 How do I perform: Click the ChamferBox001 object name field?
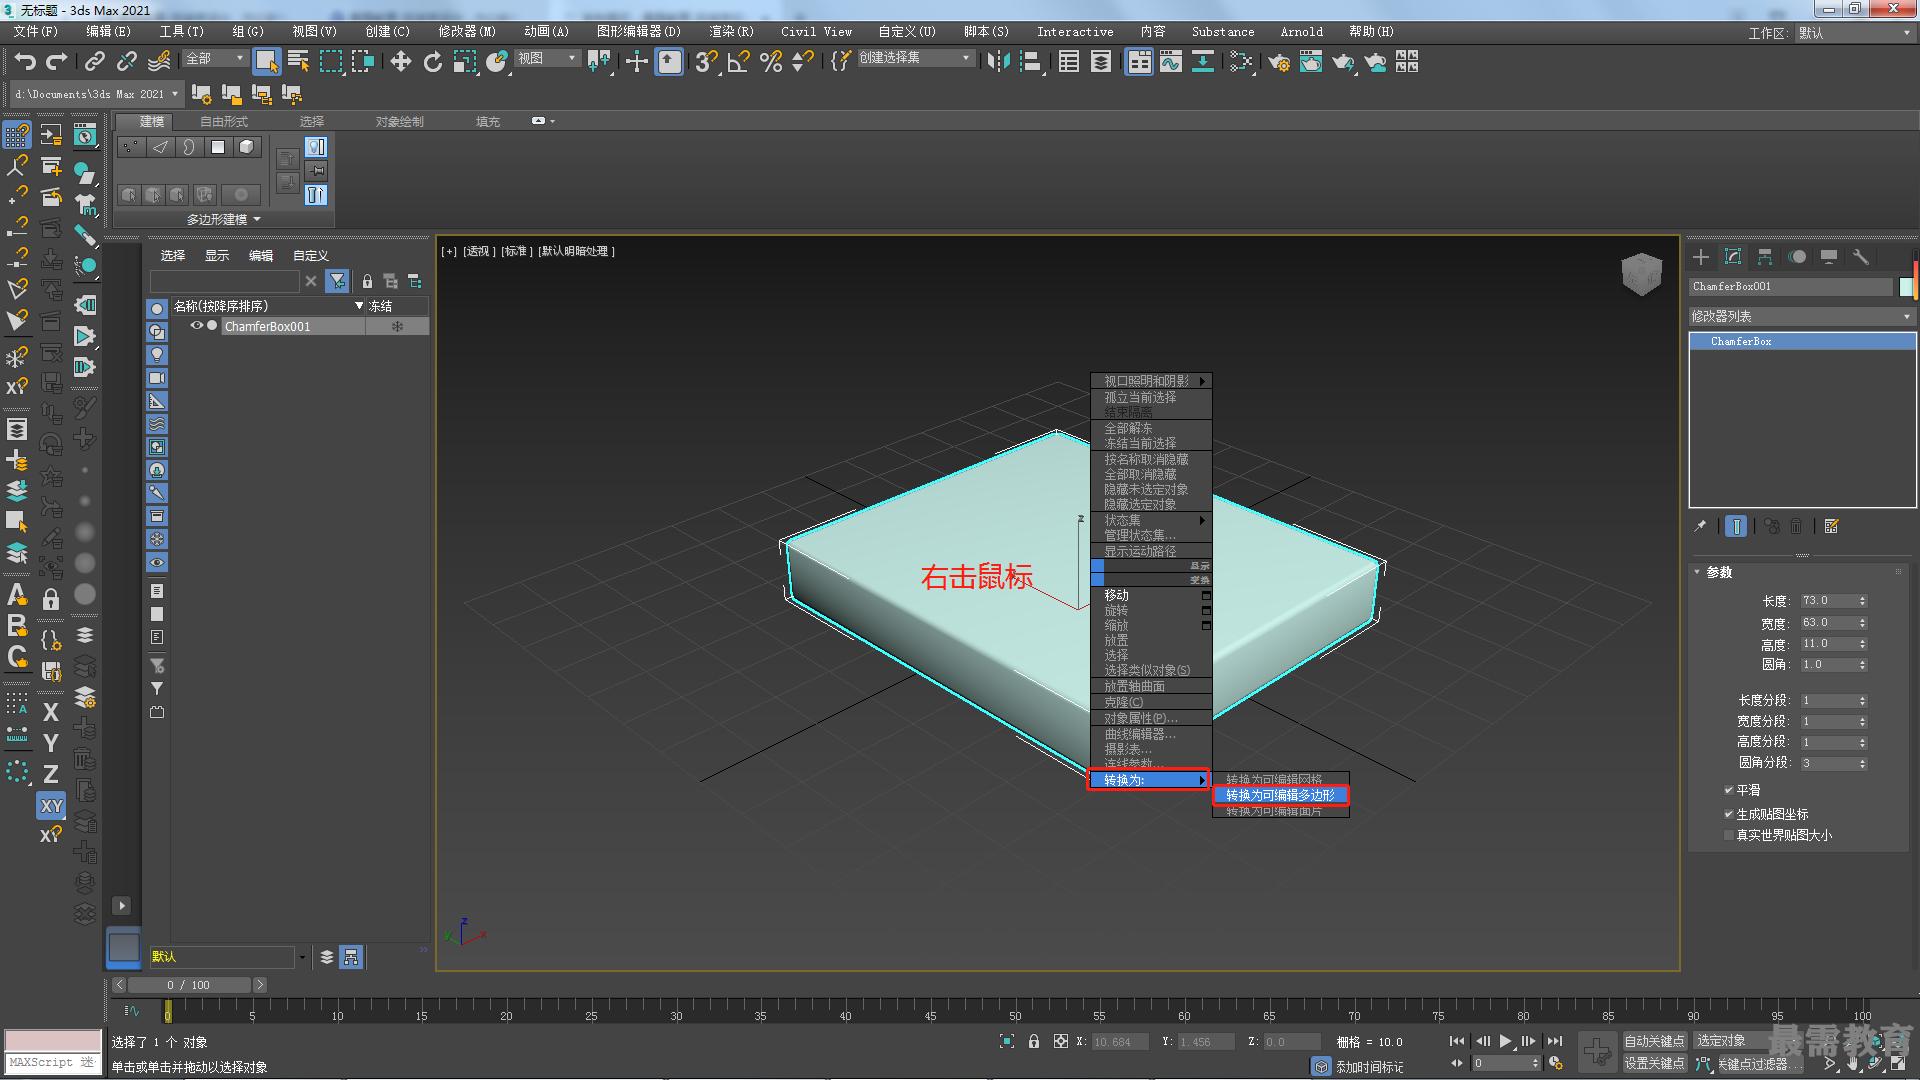[x=1790, y=287]
